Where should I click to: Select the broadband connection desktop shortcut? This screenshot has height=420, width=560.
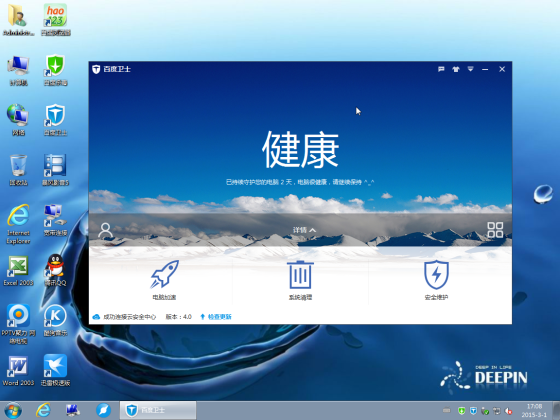55,220
